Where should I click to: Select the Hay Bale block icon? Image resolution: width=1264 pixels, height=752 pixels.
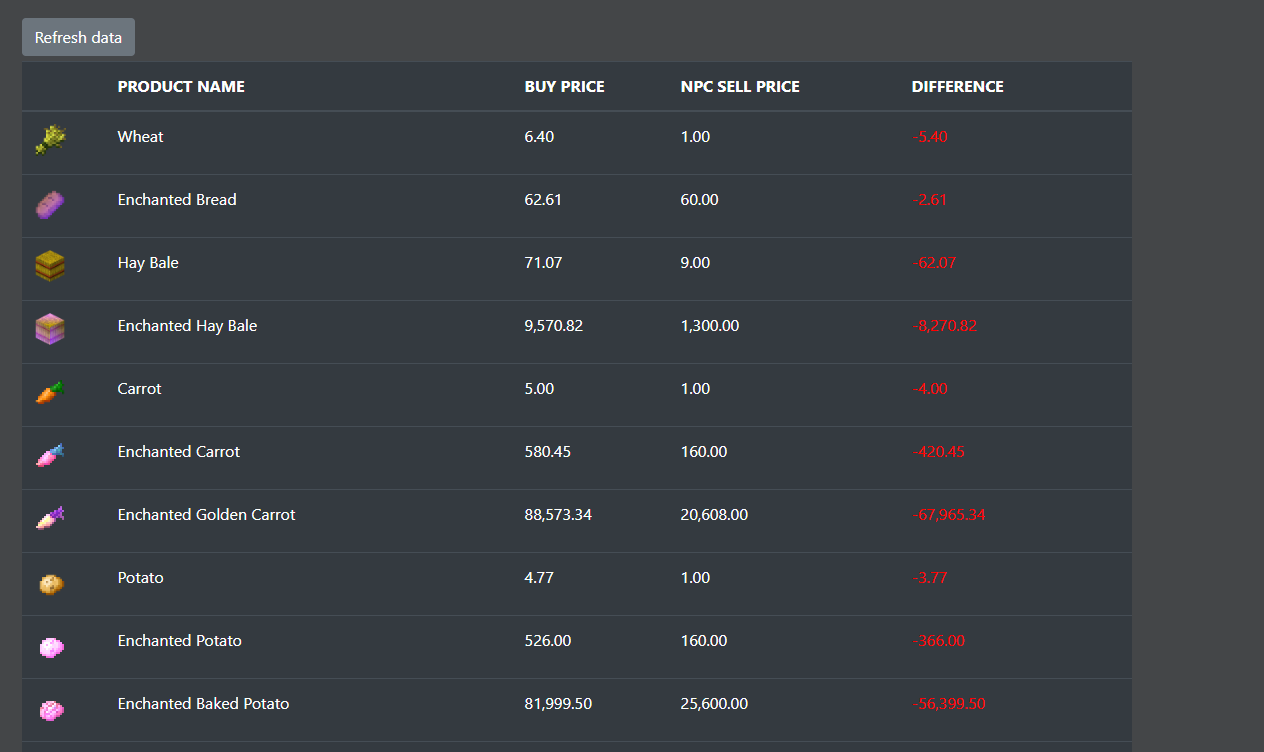(50, 266)
